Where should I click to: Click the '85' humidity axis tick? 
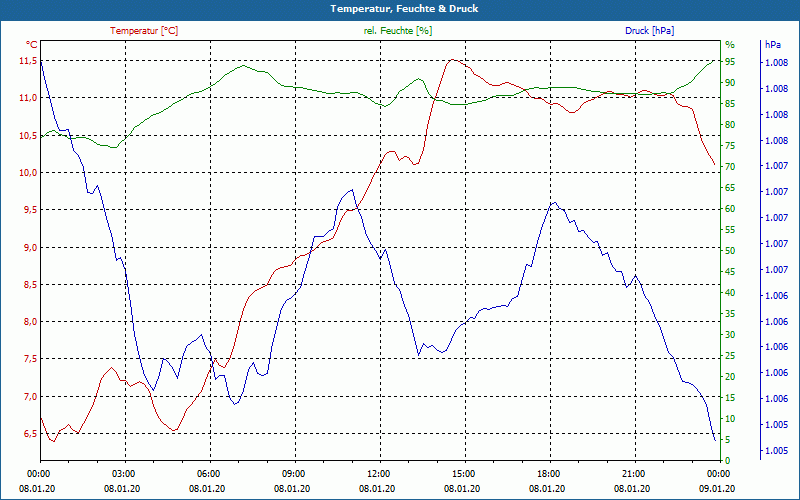pyautogui.click(x=730, y=104)
